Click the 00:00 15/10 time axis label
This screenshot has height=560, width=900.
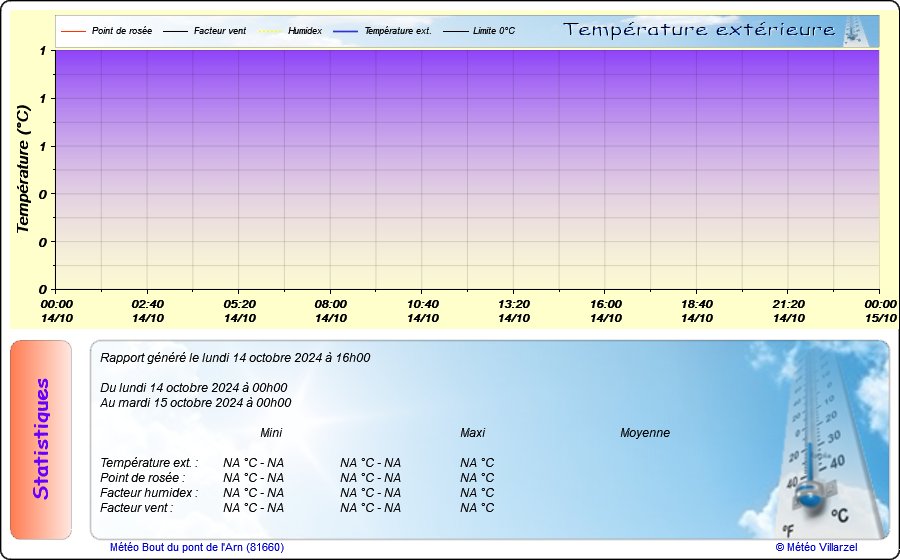(880, 311)
